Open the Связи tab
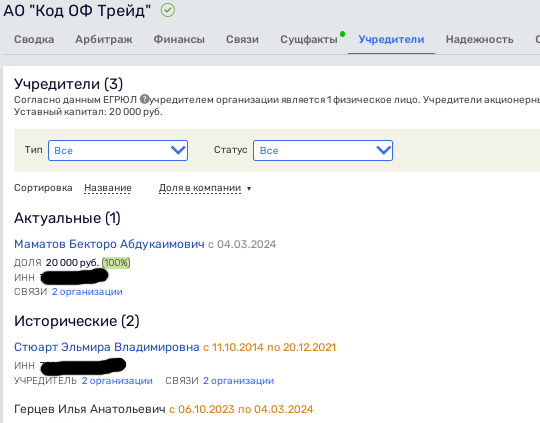The image size is (540, 423). (242, 39)
